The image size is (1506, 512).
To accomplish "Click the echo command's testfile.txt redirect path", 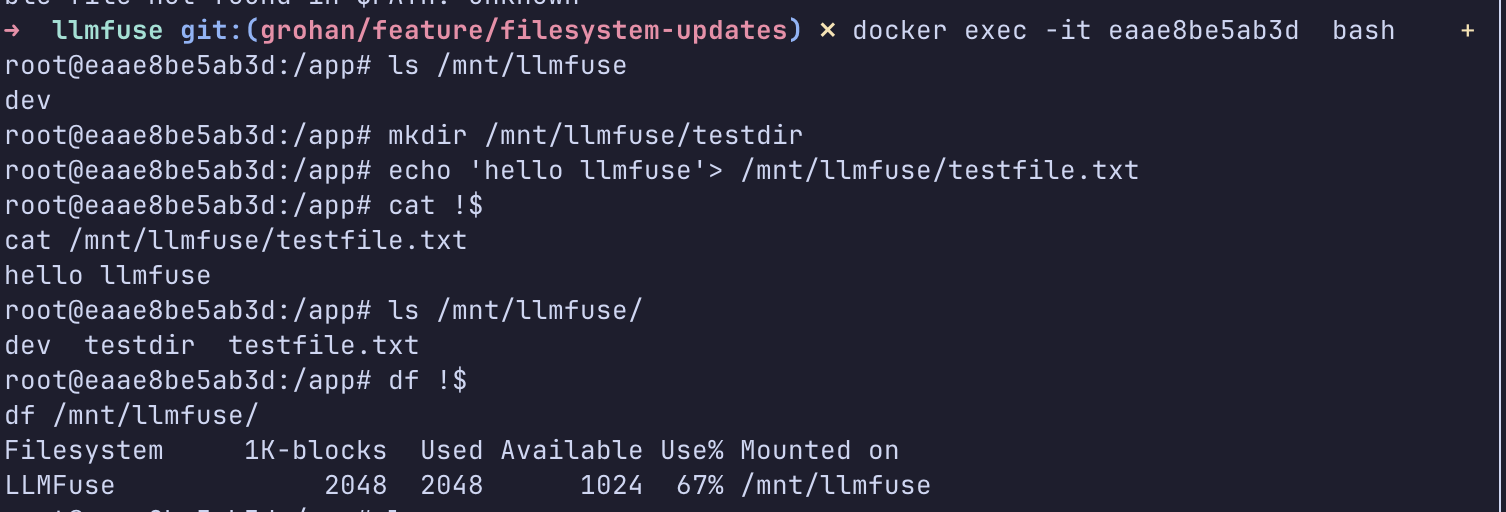I will pyautogui.click(x=939, y=170).
